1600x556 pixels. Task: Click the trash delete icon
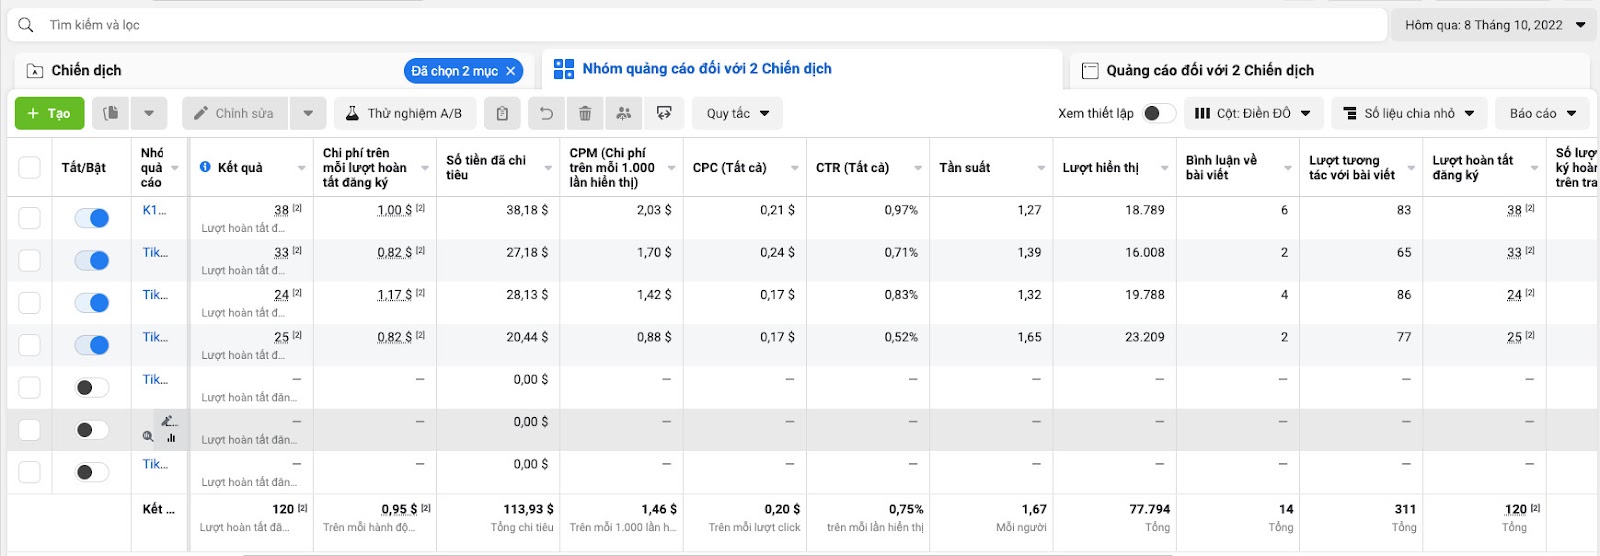tap(585, 114)
